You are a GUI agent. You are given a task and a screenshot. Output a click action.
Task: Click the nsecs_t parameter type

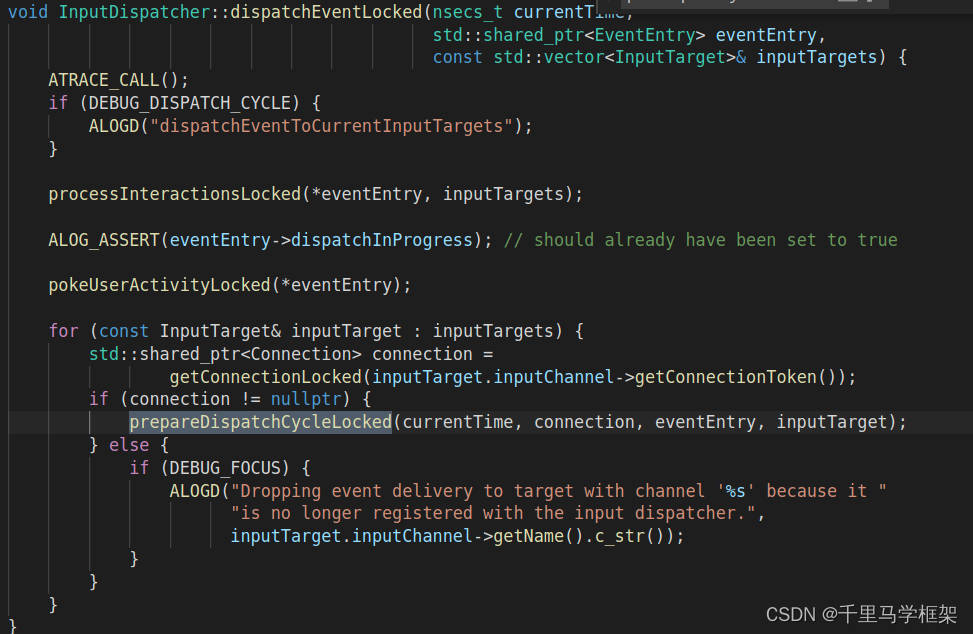468,12
